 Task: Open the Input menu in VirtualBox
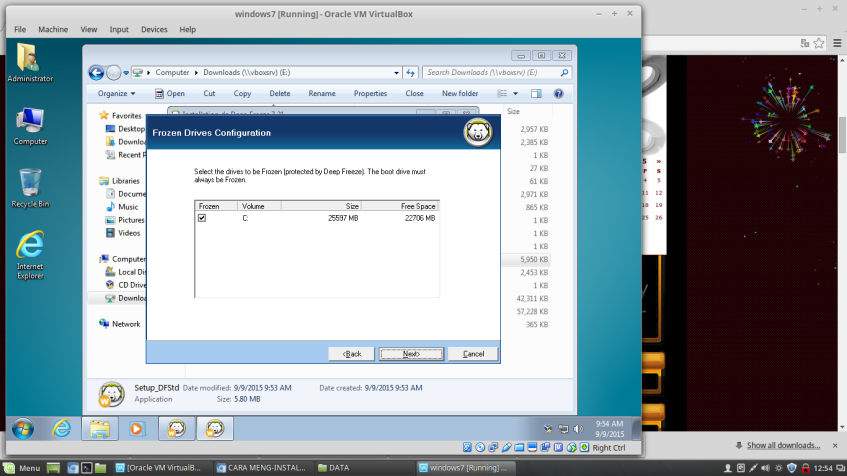(x=119, y=29)
